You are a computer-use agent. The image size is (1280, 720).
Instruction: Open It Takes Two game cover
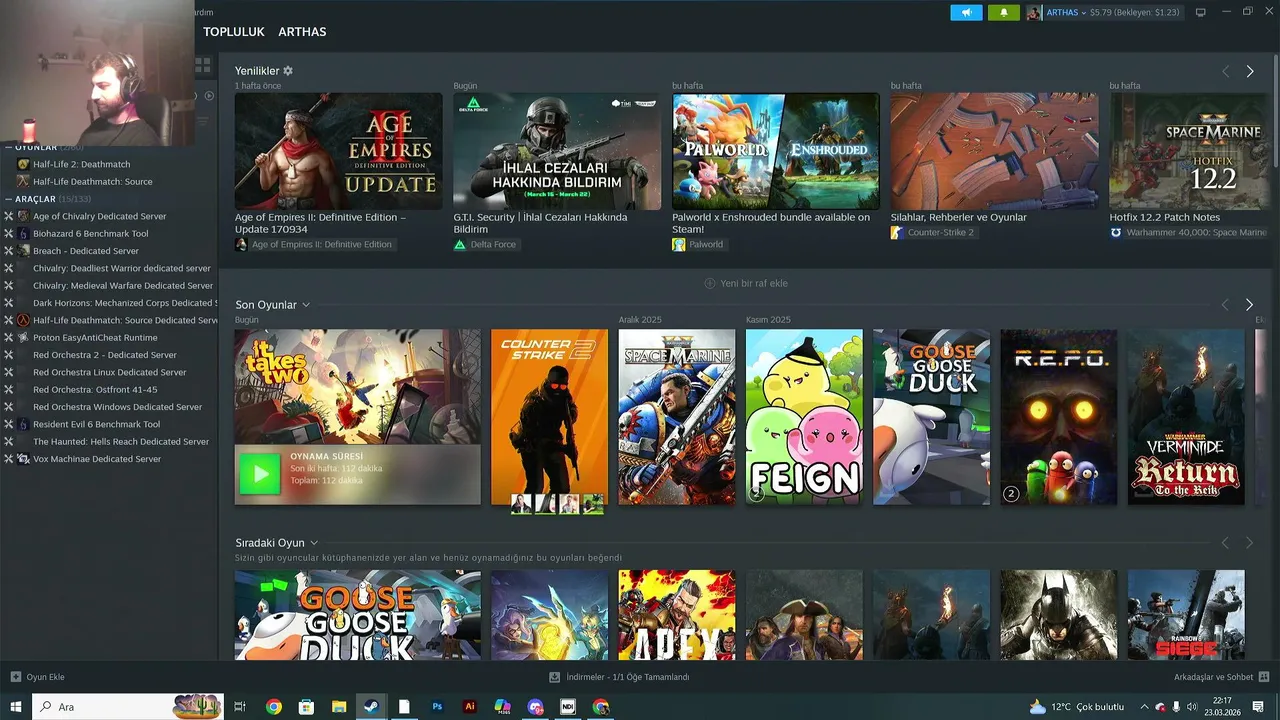(357, 387)
